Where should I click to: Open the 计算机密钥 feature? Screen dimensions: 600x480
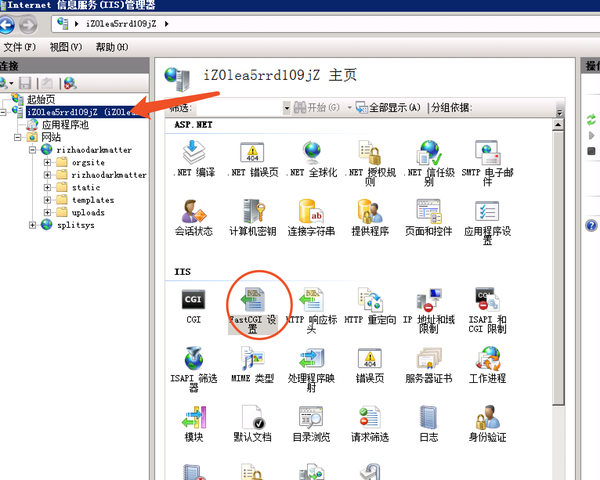point(253,217)
